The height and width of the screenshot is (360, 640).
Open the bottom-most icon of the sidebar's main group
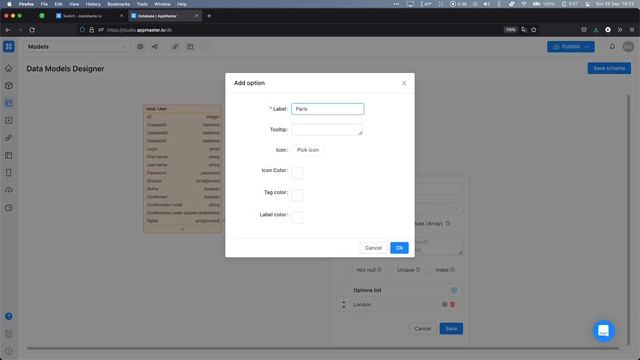click(9, 208)
